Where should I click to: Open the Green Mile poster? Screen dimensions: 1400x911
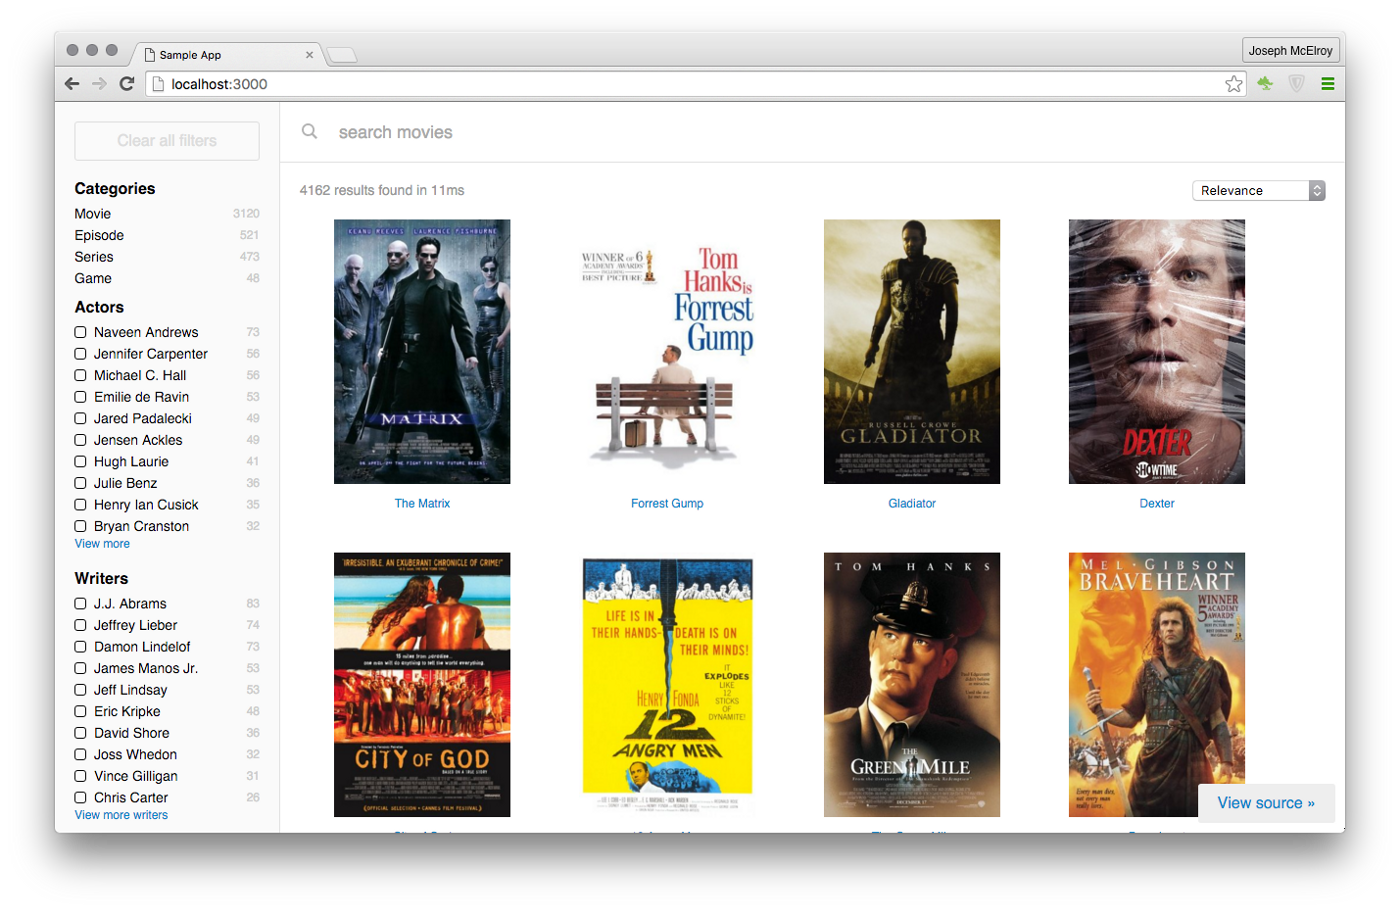tap(912, 685)
